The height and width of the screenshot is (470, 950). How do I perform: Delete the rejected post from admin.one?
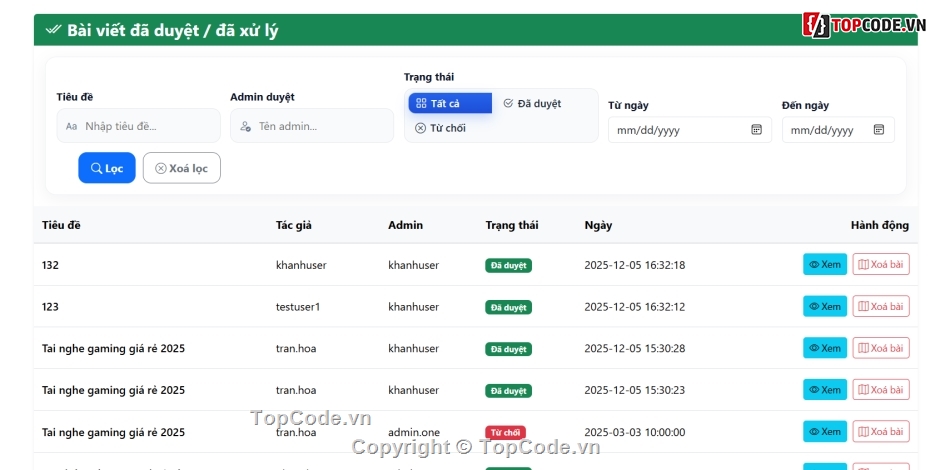881,432
